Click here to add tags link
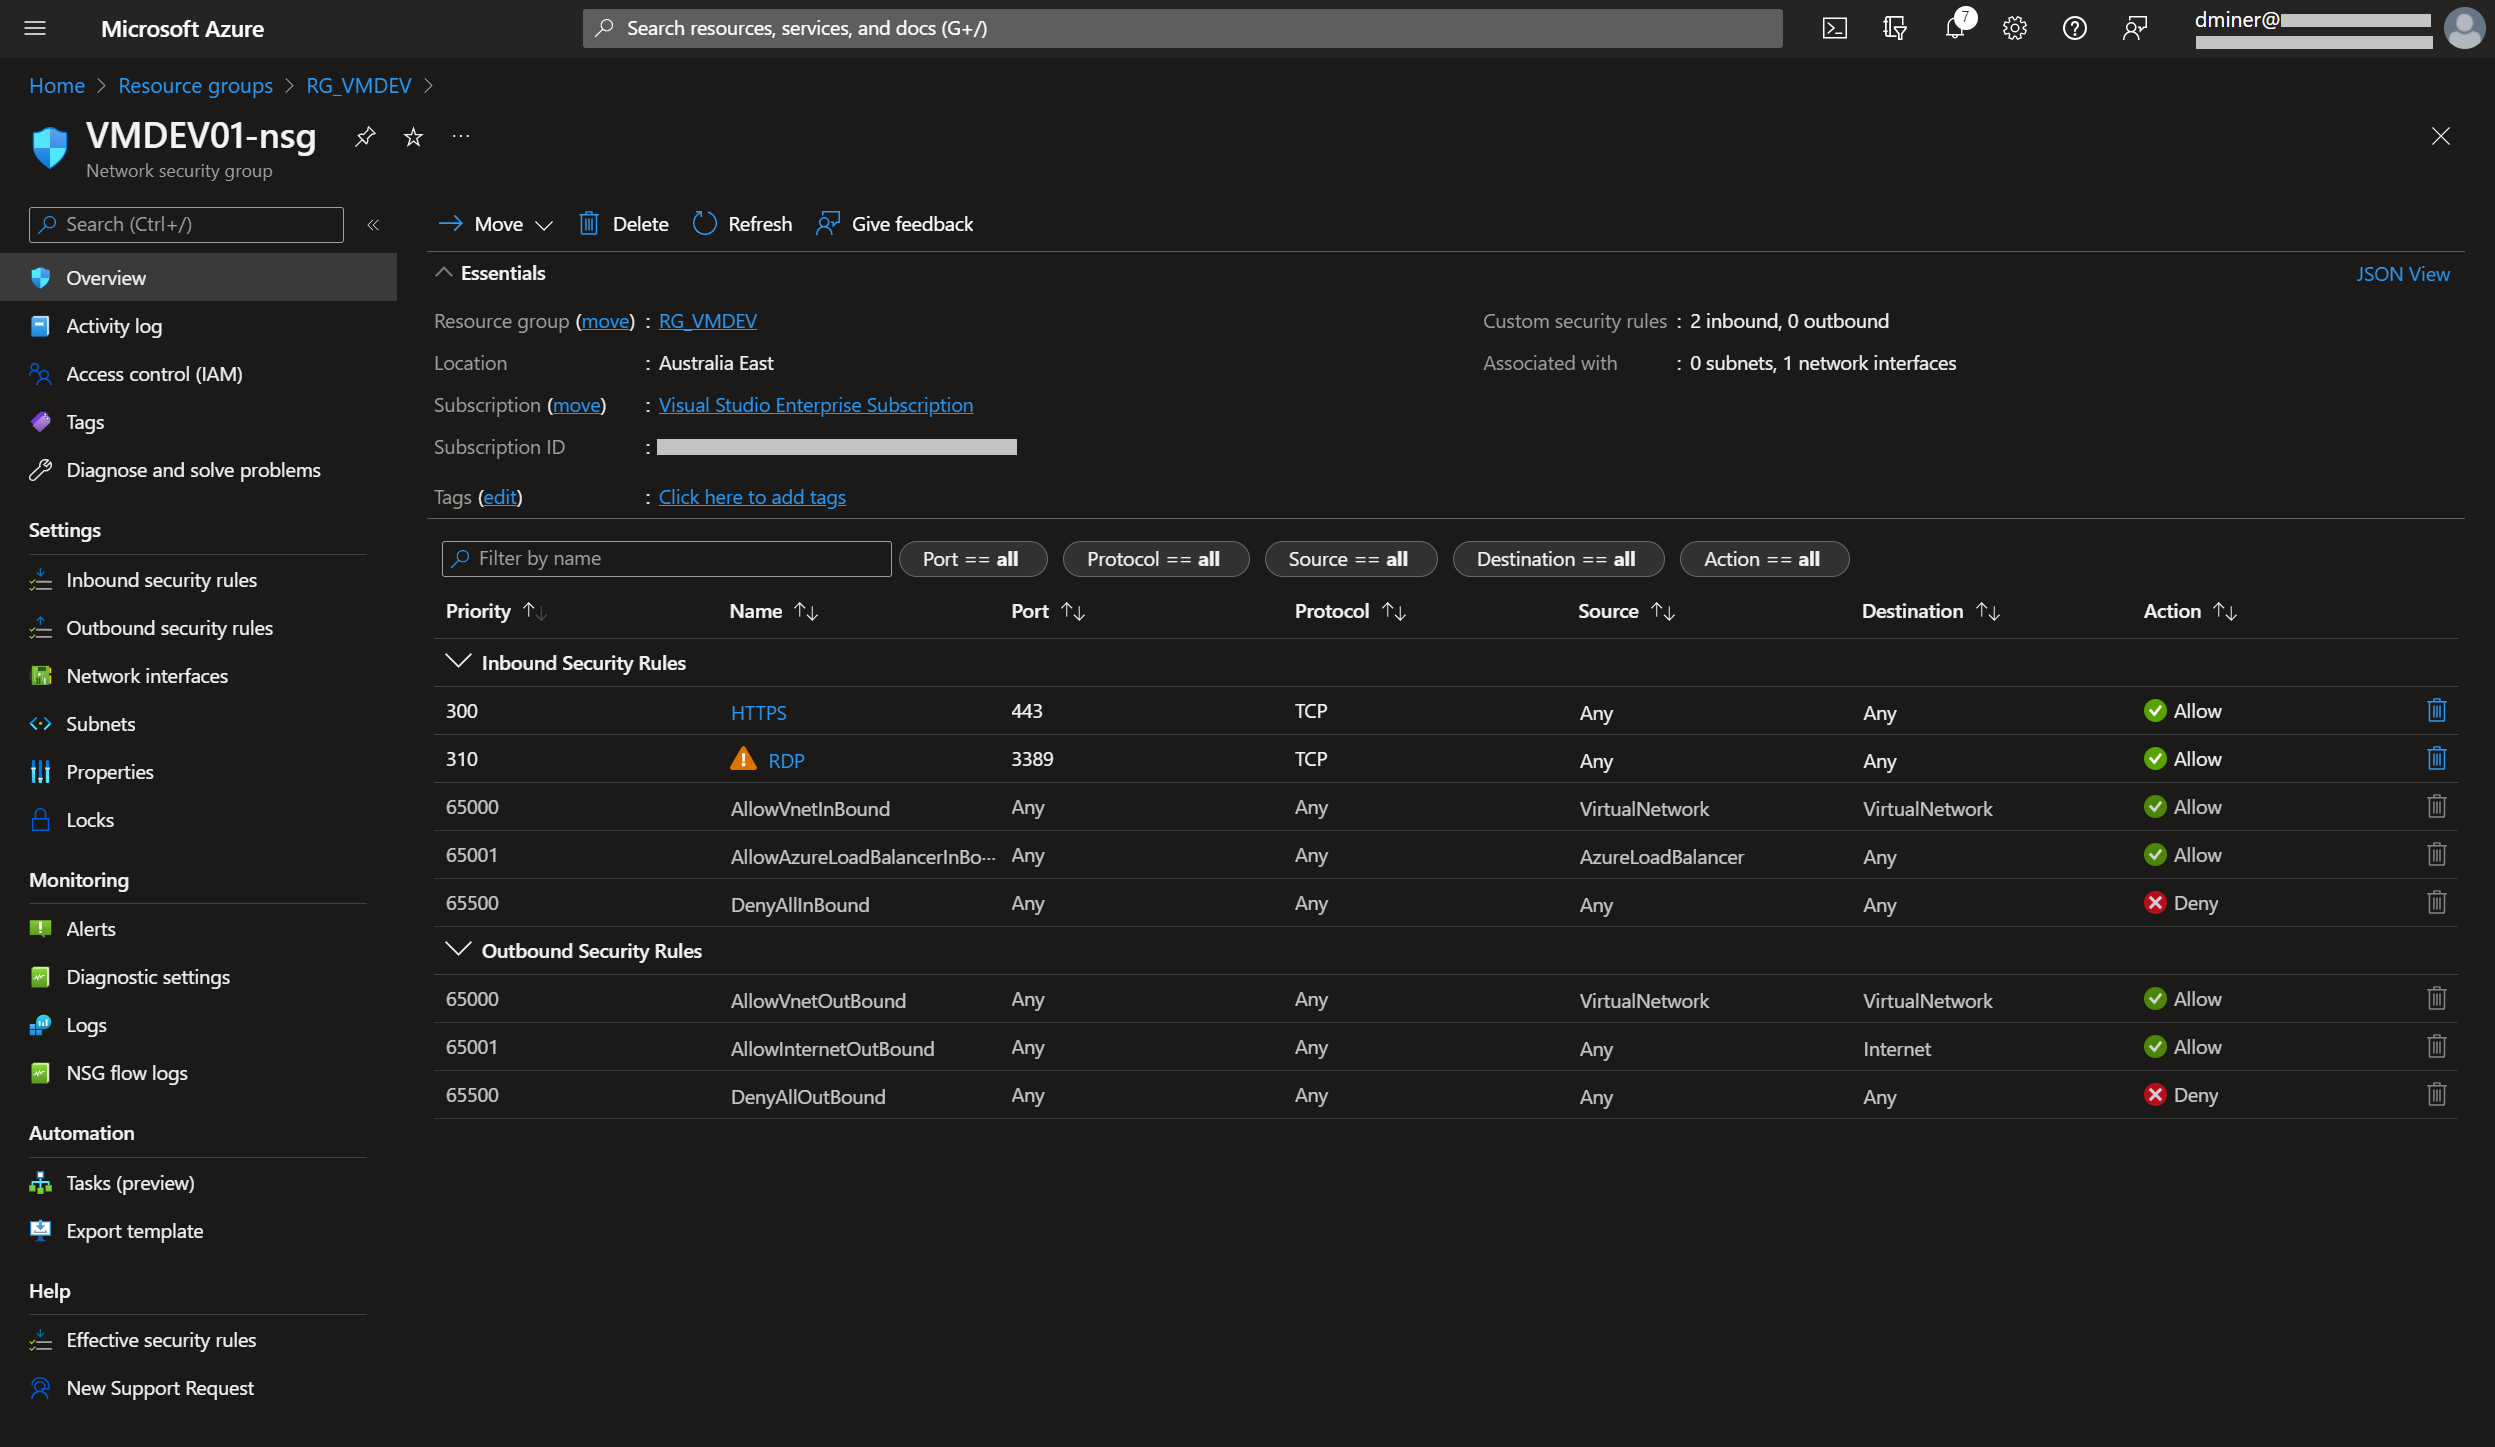The height and width of the screenshot is (1447, 2495). click(752, 497)
